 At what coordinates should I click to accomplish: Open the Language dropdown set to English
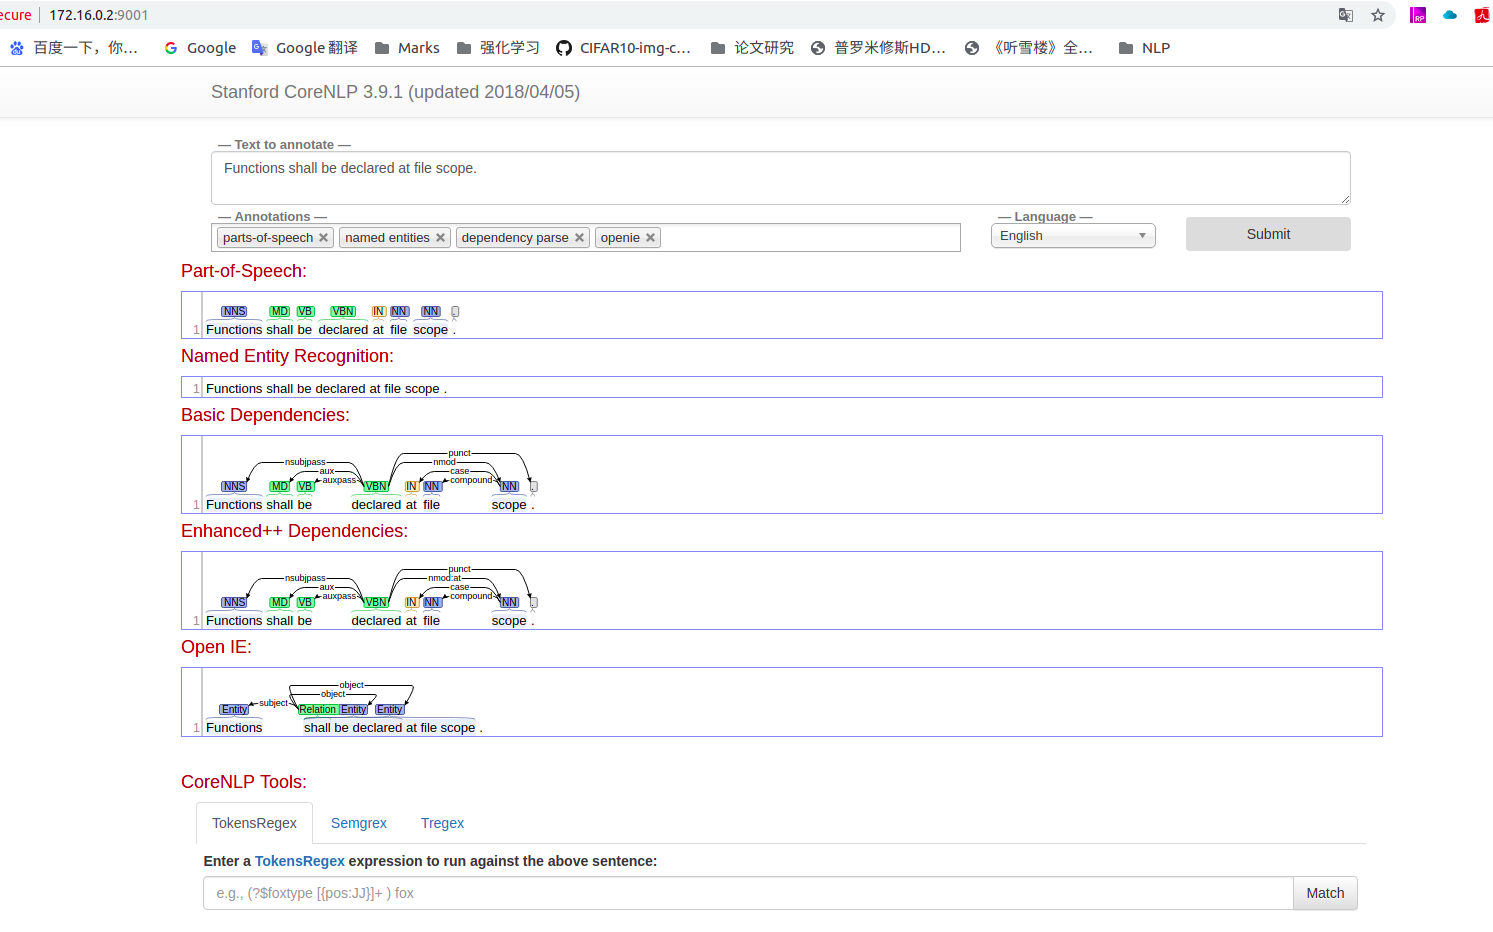click(x=1073, y=236)
